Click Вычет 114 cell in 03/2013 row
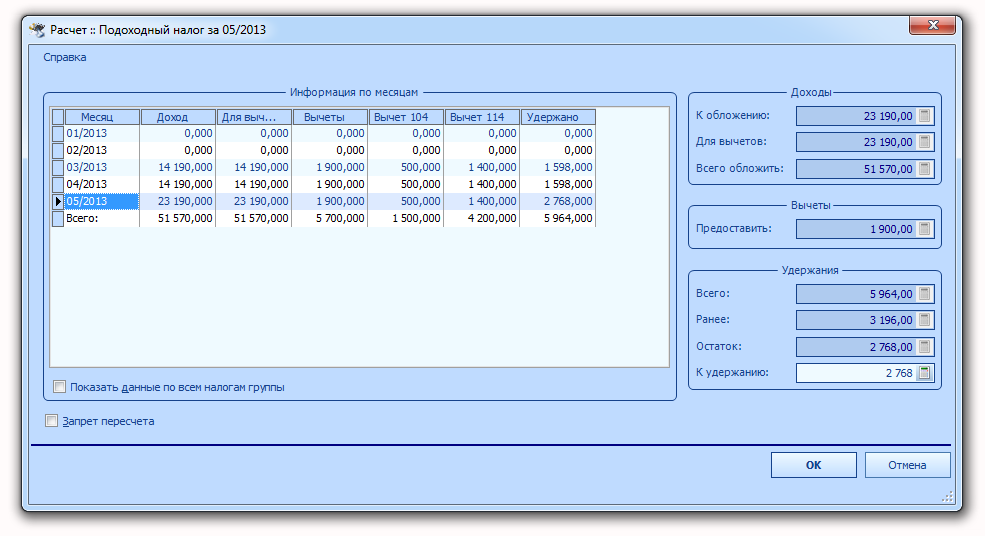 [482, 167]
